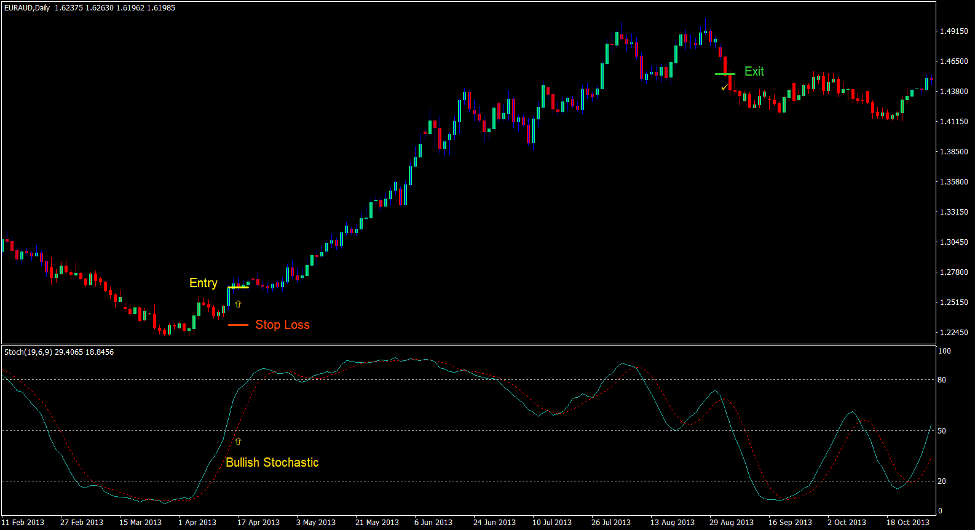Viewport: 977px width, 531px height.
Task: Click the yellow checkmark near Exit
Action: click(x=724, y=88)
